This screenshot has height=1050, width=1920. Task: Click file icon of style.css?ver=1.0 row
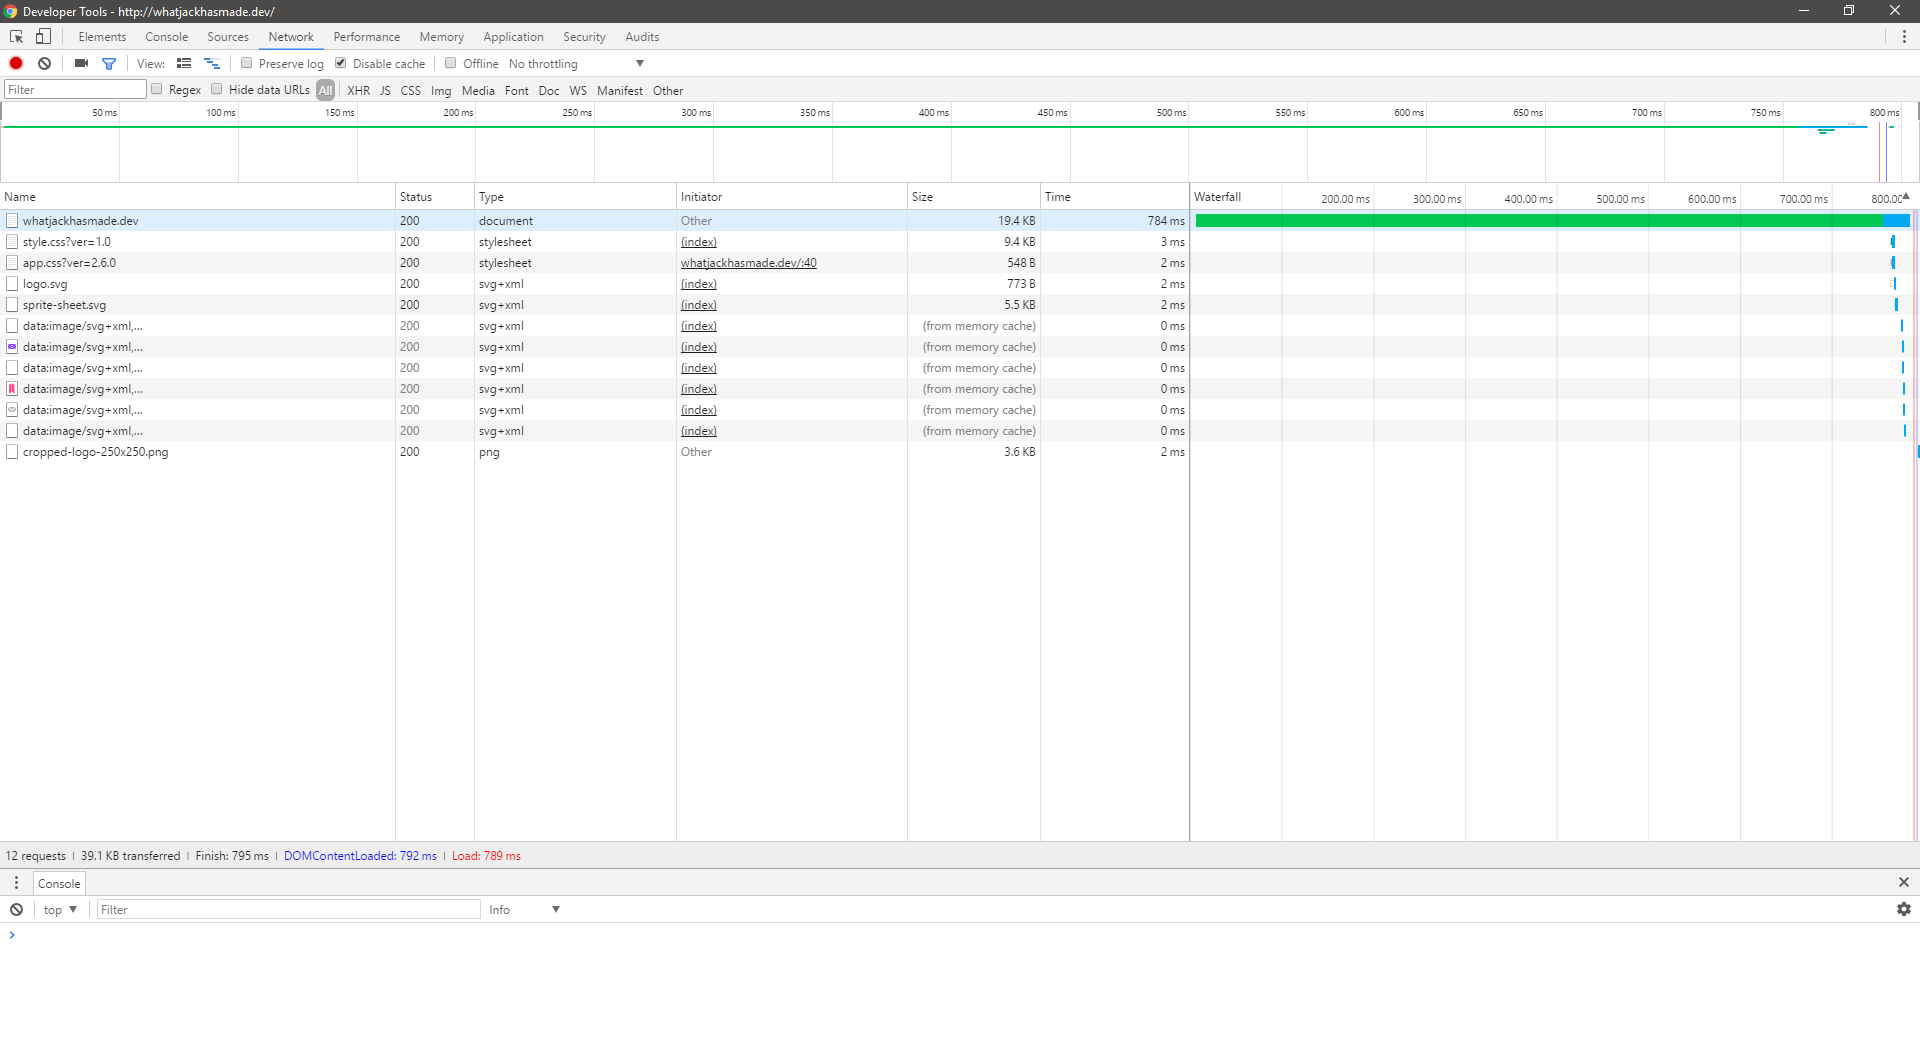pyautogui.click(x=12, y=242)
